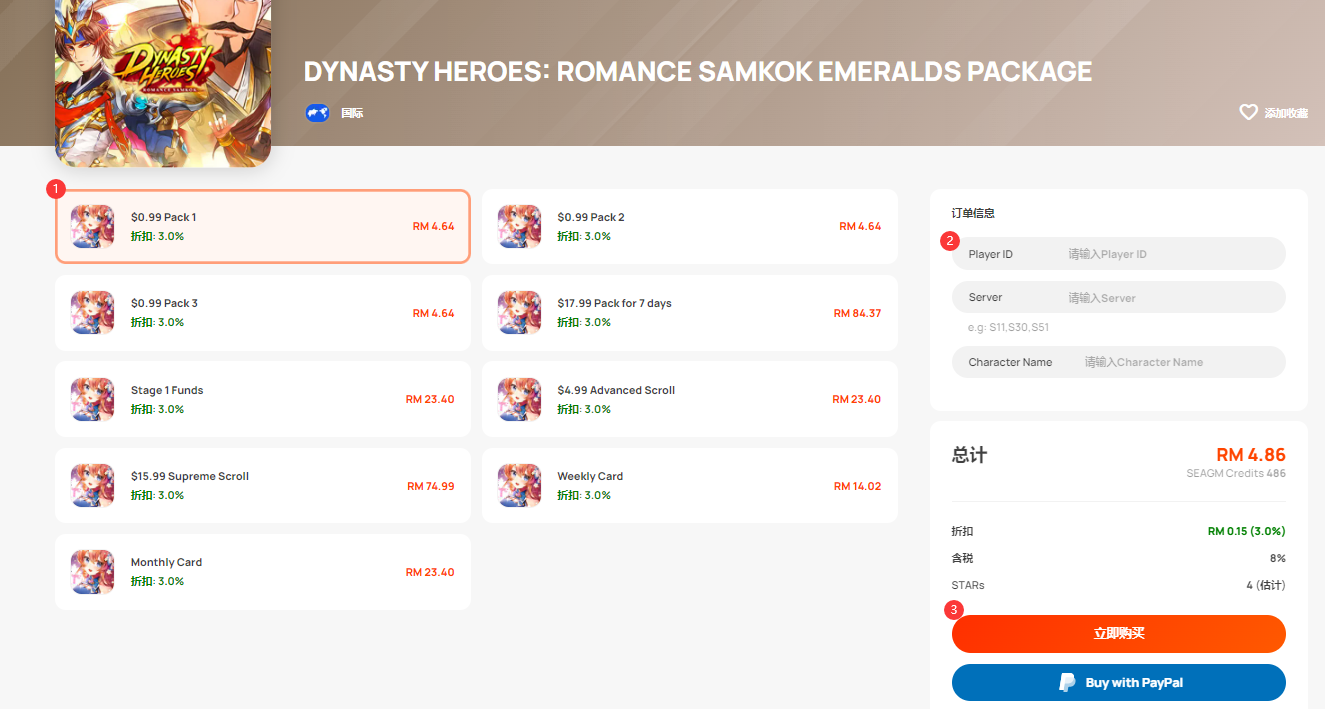Click the PayPal logo icon
The image size is (1325, 709).
pos(1067,683)
